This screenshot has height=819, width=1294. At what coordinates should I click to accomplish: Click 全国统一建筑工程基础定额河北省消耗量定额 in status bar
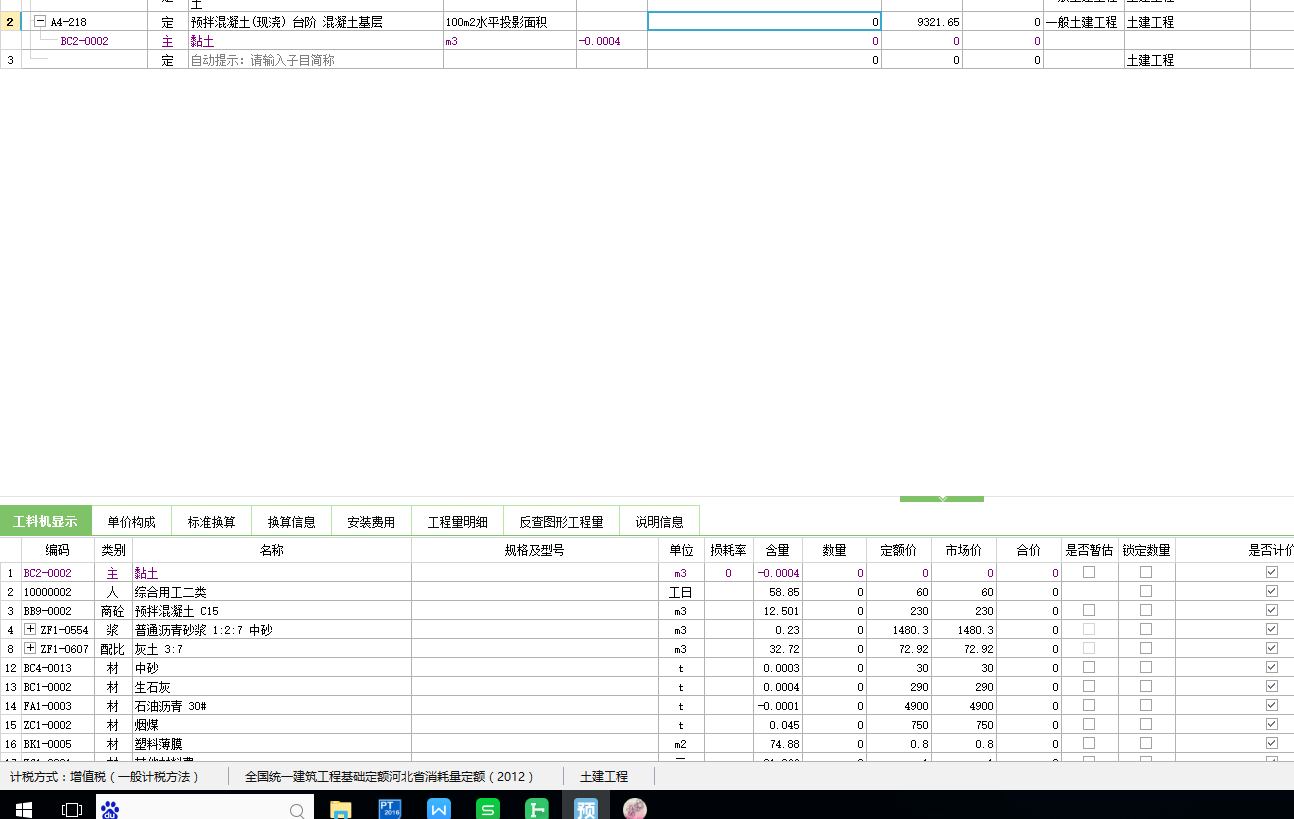pyautogui.click(x=390, y=776)
